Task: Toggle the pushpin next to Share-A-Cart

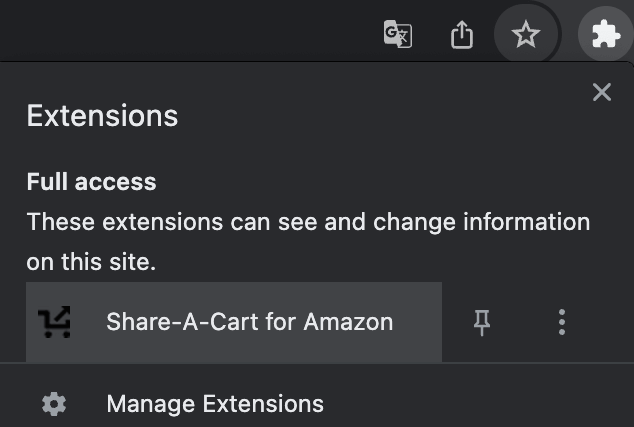Action: pyautogui.click(x=482, y=322)
